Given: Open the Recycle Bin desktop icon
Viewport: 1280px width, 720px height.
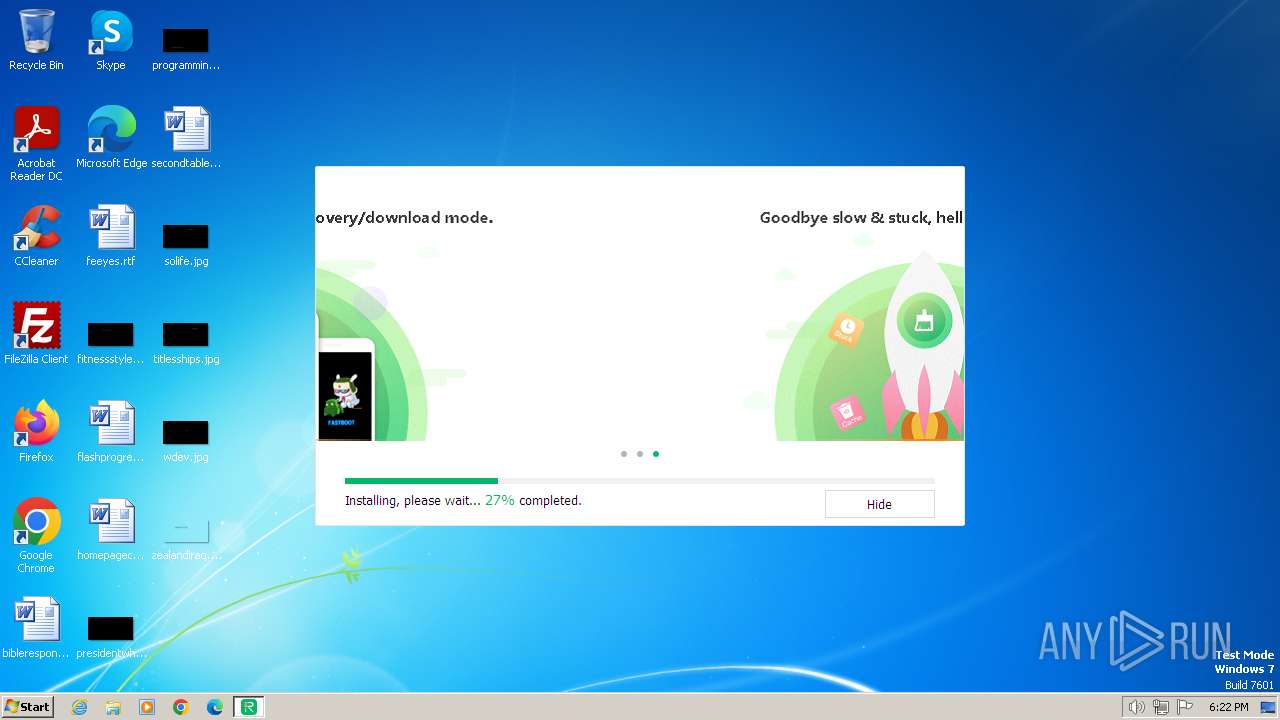Looking at the screenshot, I should (x=36, y=40).
